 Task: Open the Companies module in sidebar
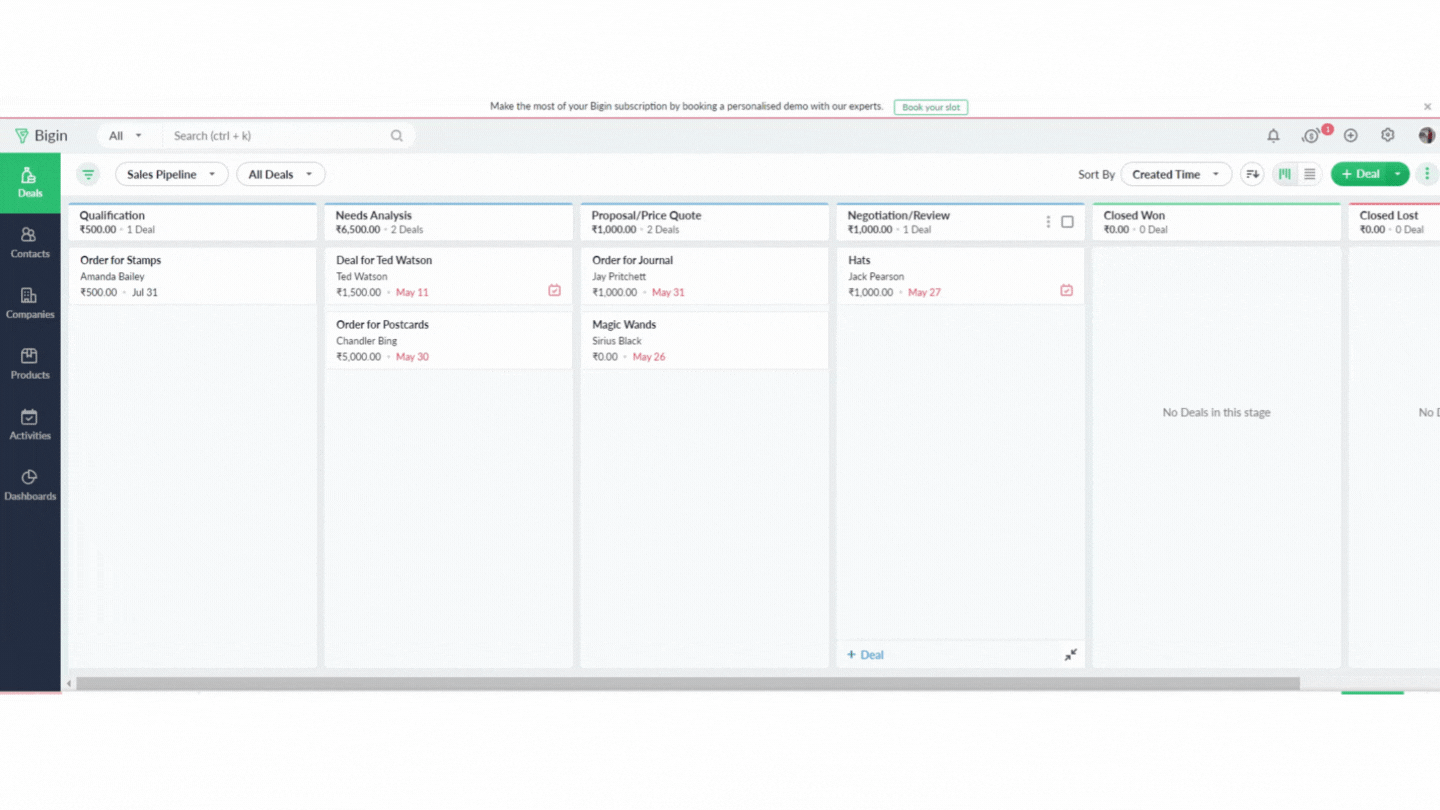pos(30,303)
